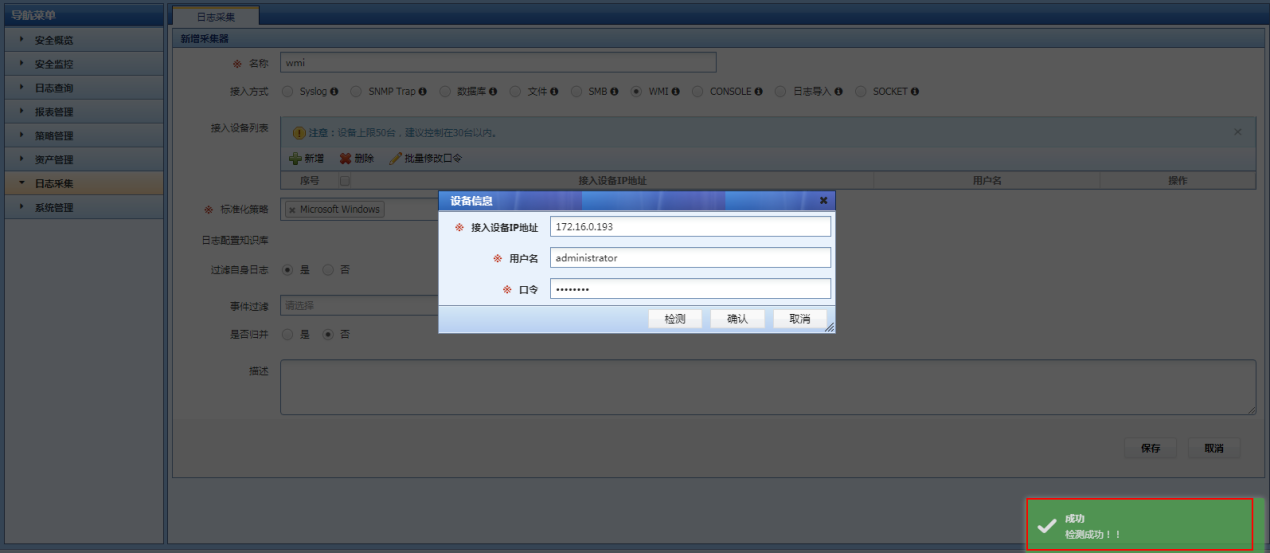Click the 检测 button in the dialog
The image size is (1270, 553).
674,319
